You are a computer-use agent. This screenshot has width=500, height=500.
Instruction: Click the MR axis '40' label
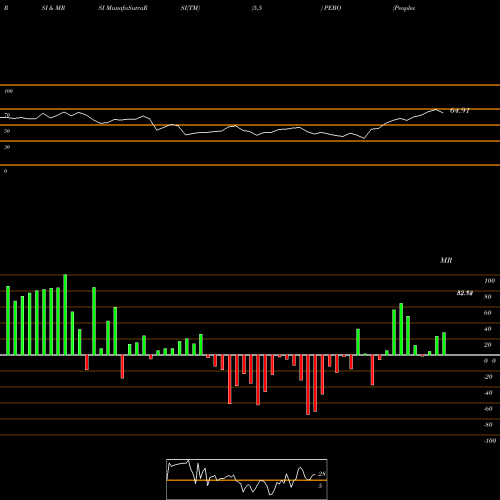point(488,329)
